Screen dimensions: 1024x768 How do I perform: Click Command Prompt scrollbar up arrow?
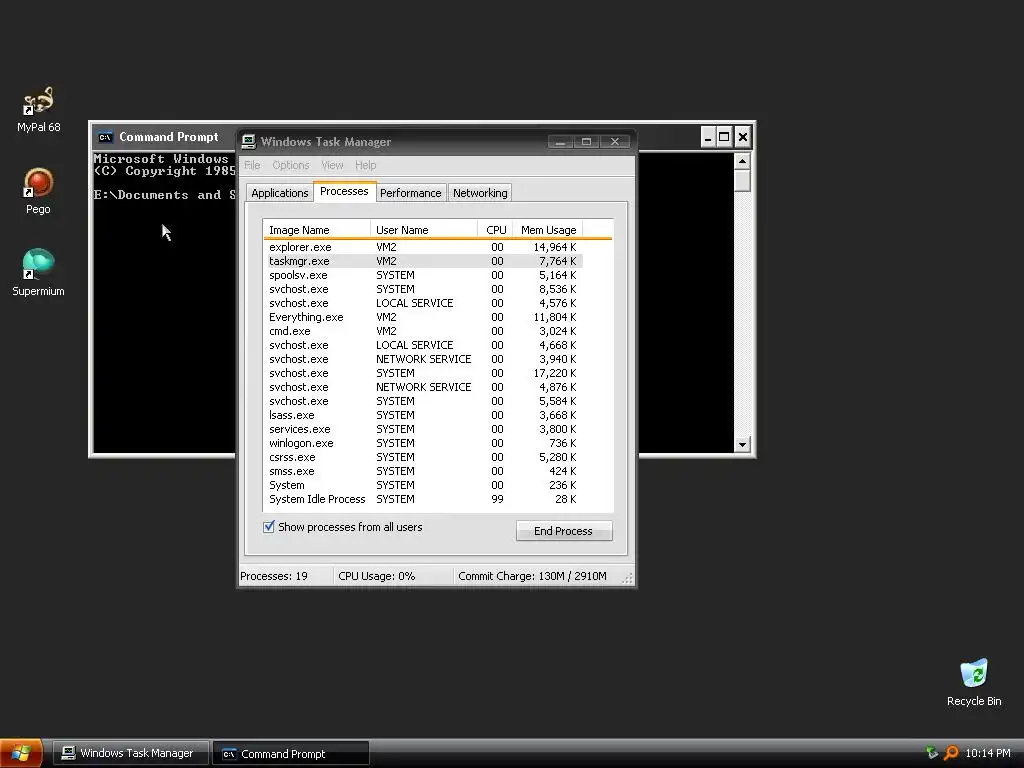point(743,161)
